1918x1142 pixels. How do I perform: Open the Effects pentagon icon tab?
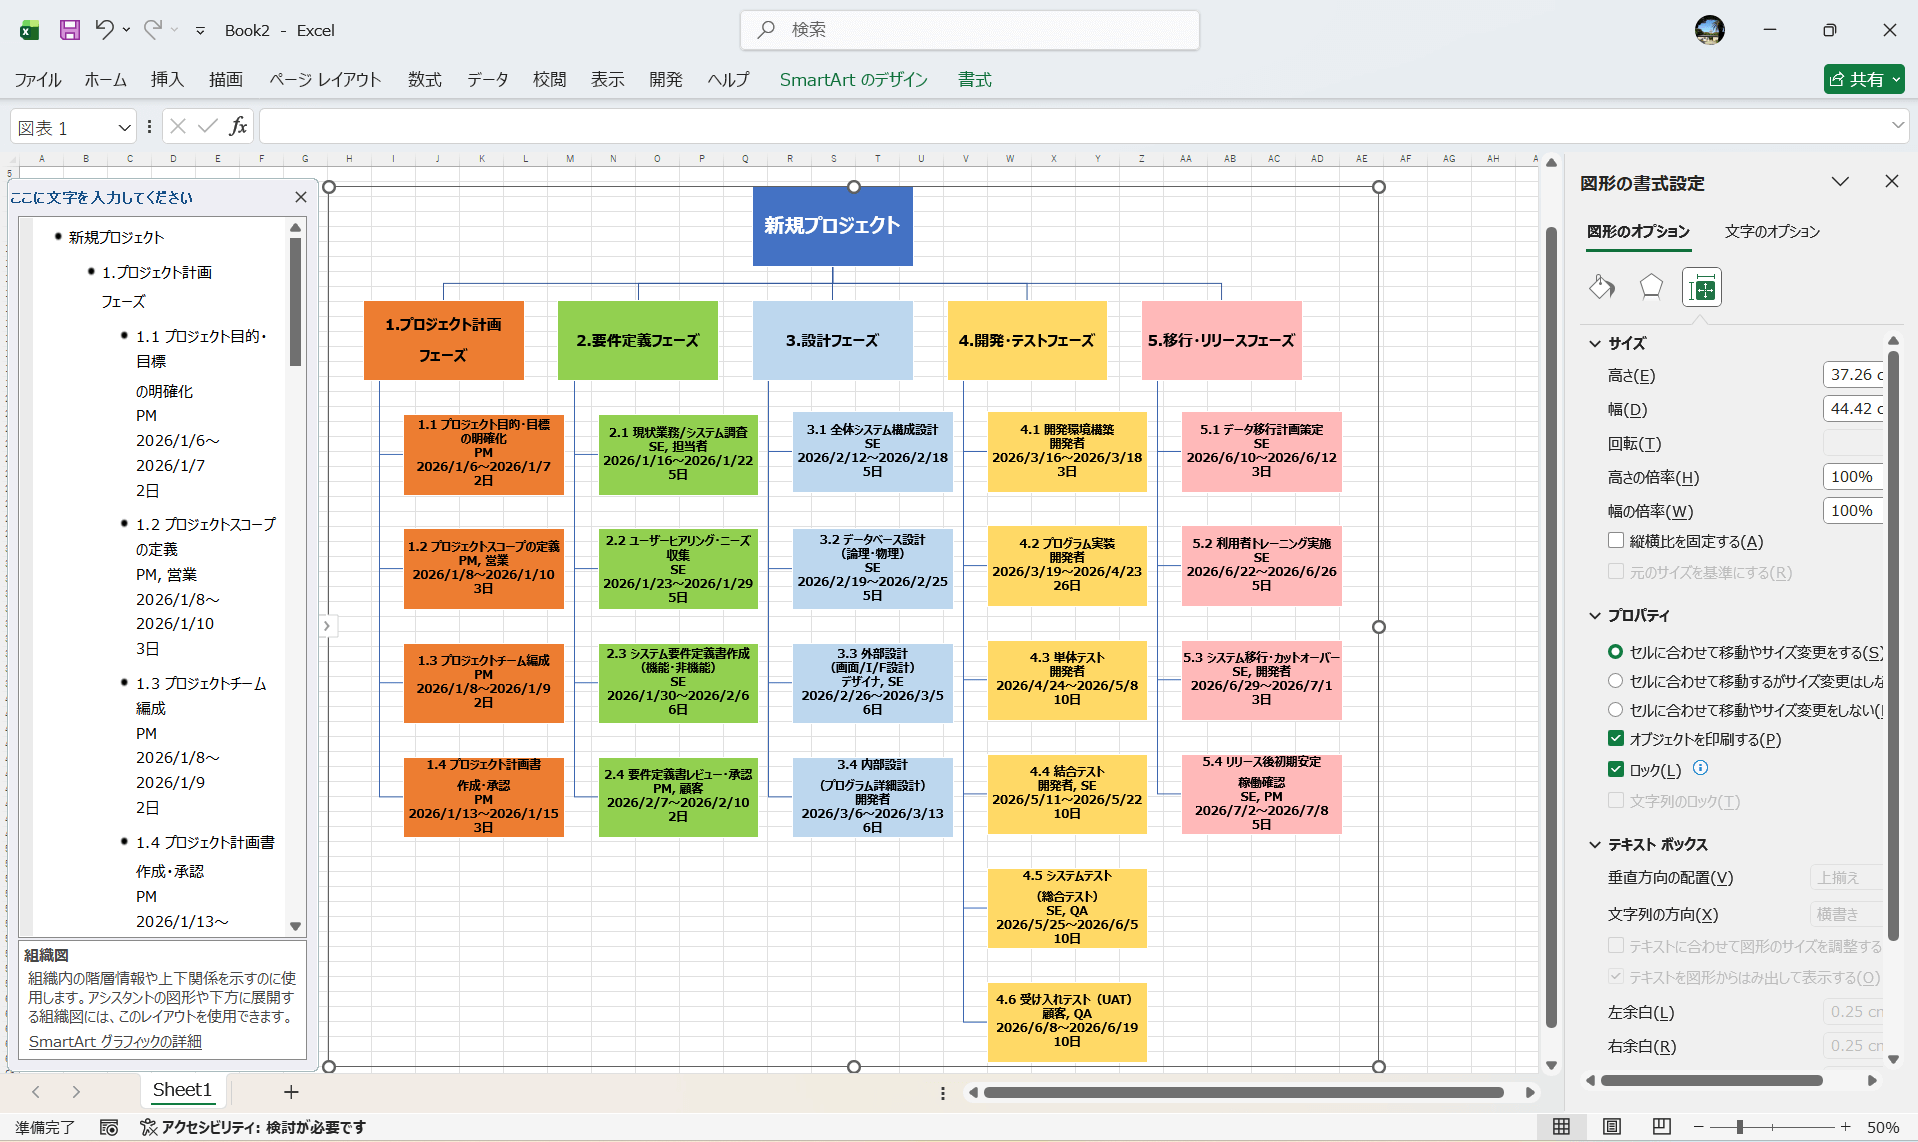point(1651,288)
